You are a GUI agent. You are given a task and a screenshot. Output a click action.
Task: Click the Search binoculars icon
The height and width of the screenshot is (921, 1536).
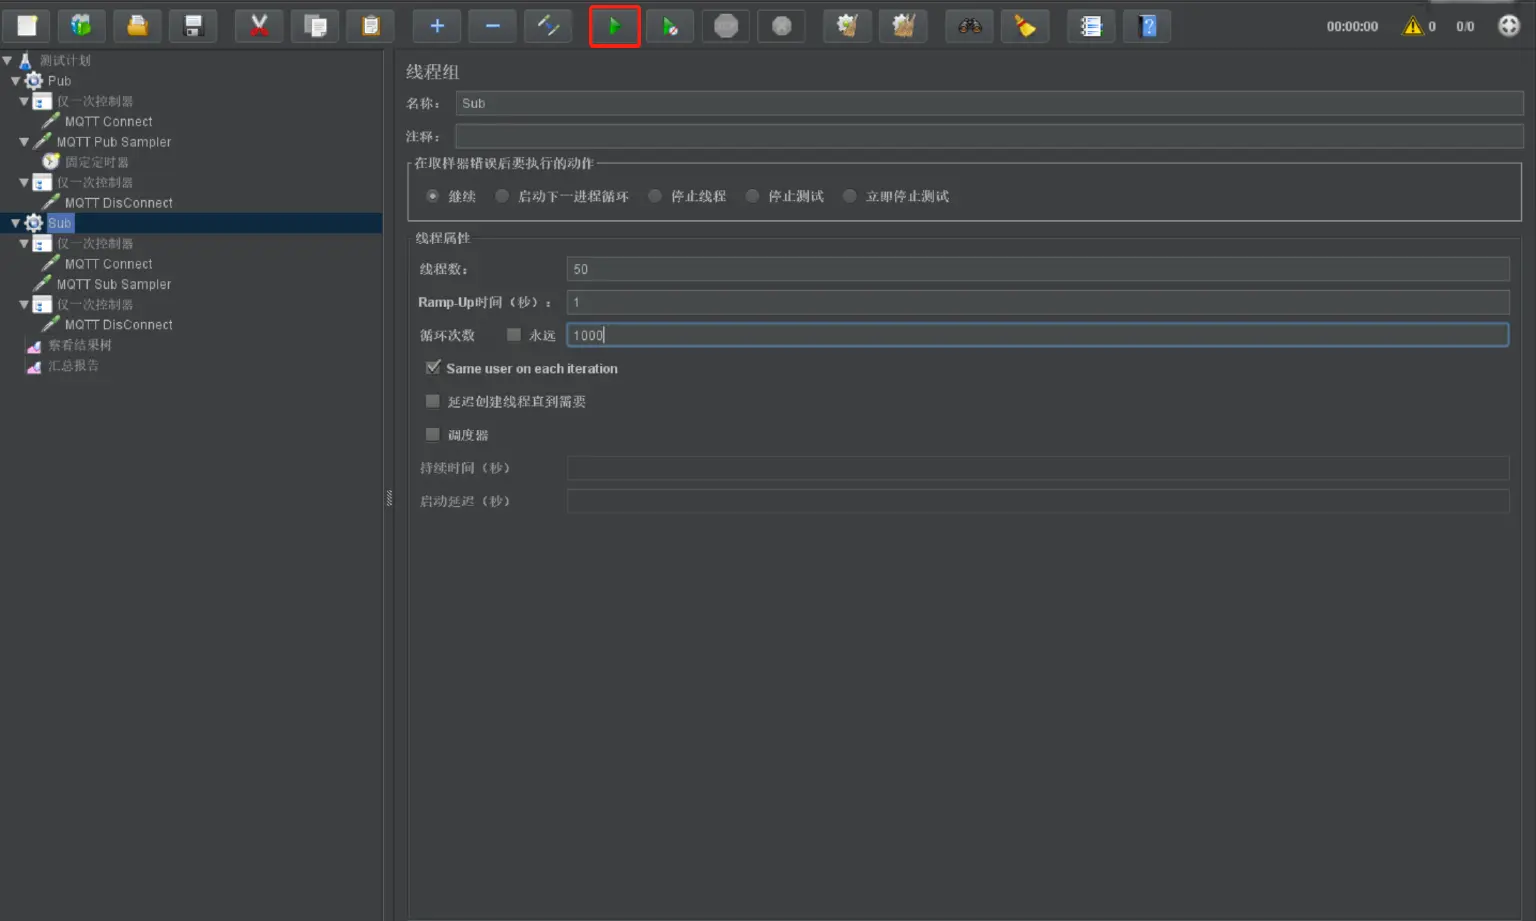click(x=970, y=26)
